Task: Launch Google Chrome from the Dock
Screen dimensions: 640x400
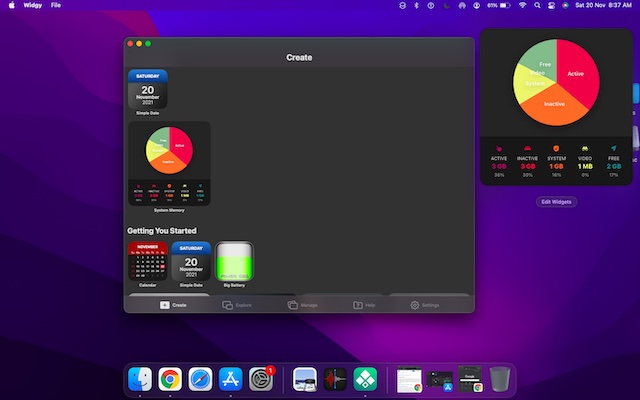Action: point(170,379)
